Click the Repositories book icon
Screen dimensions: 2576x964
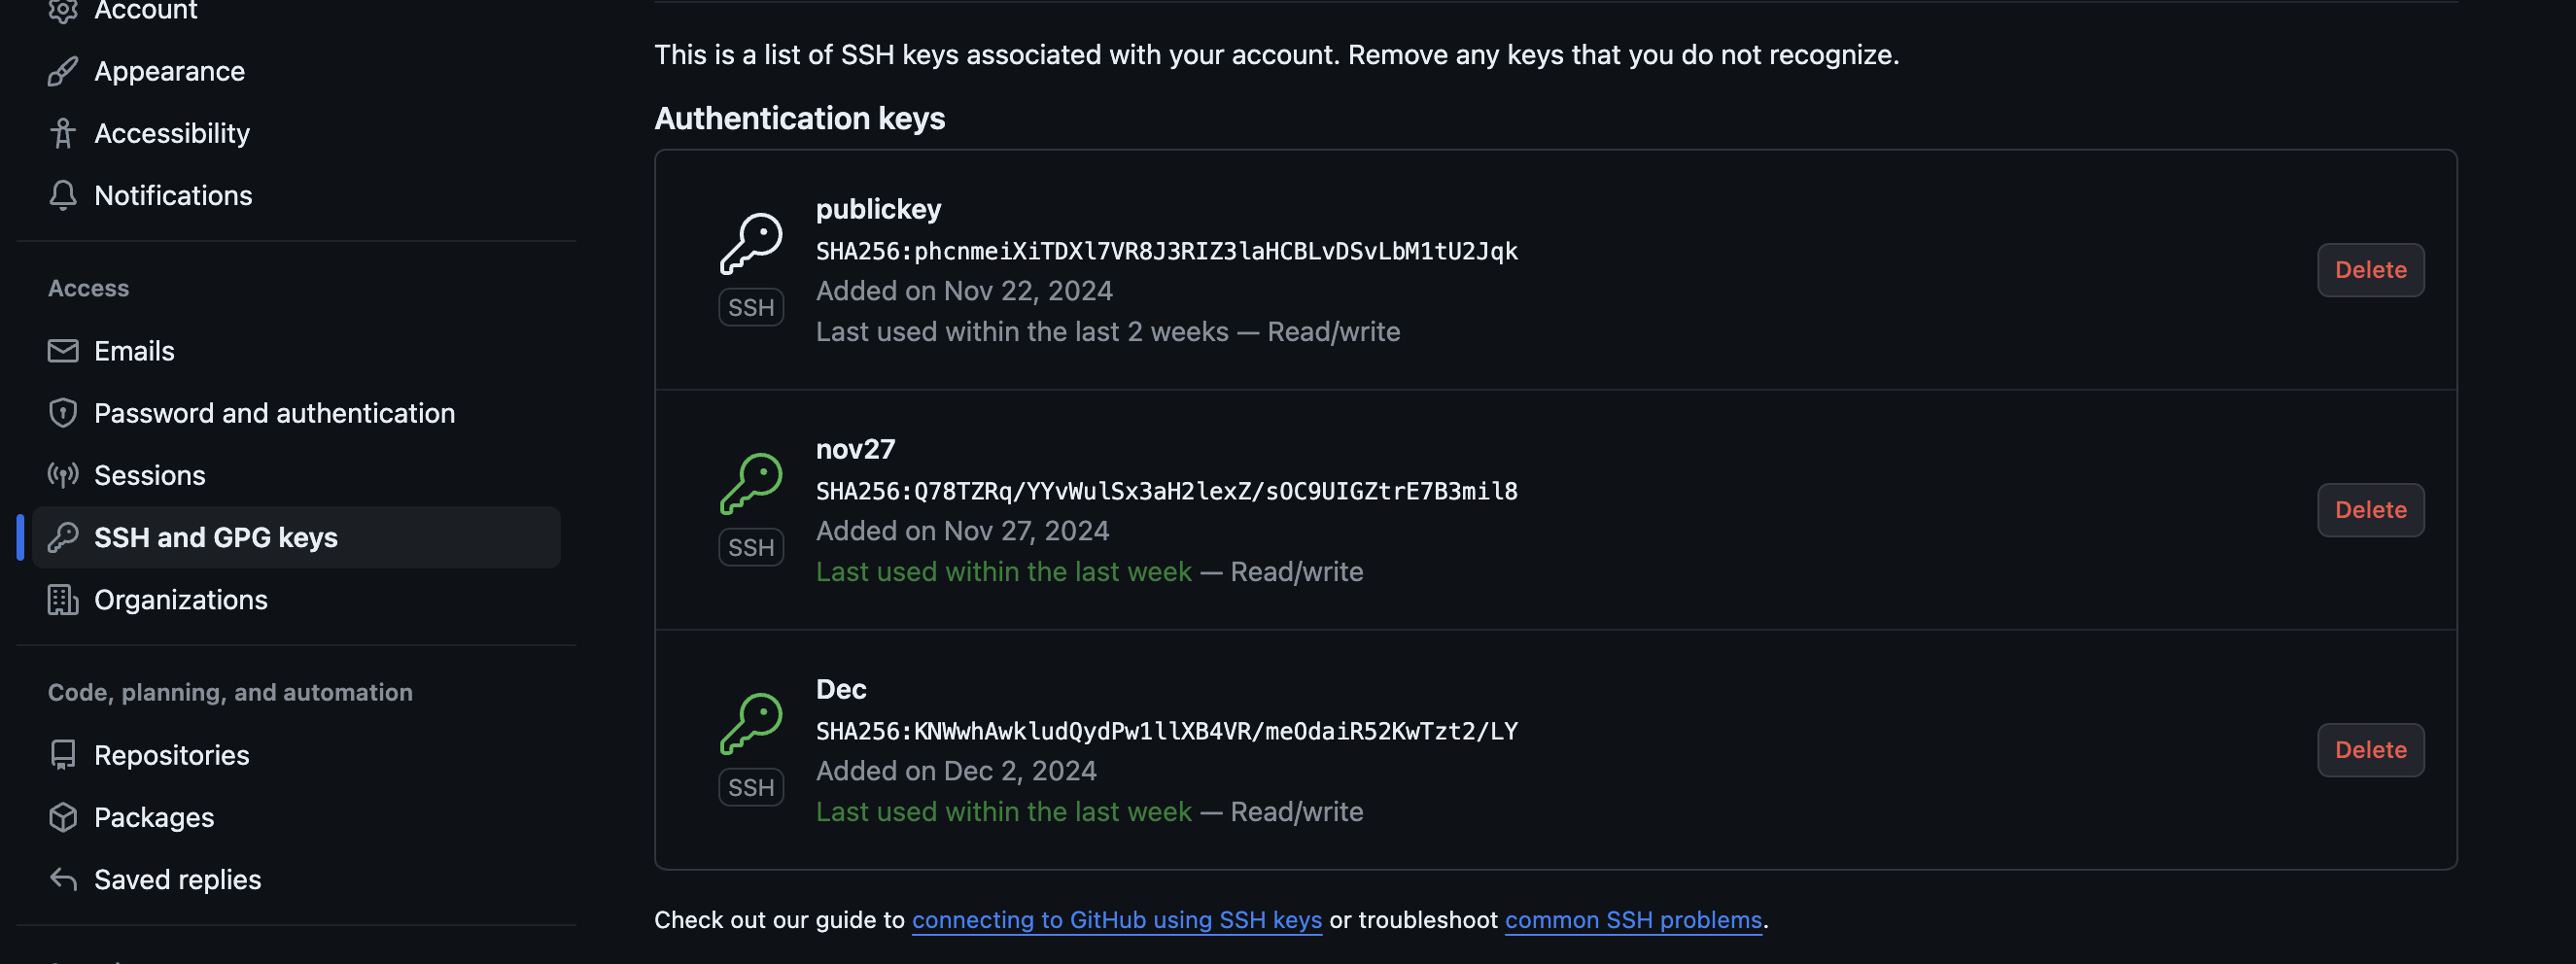(63, 755)
